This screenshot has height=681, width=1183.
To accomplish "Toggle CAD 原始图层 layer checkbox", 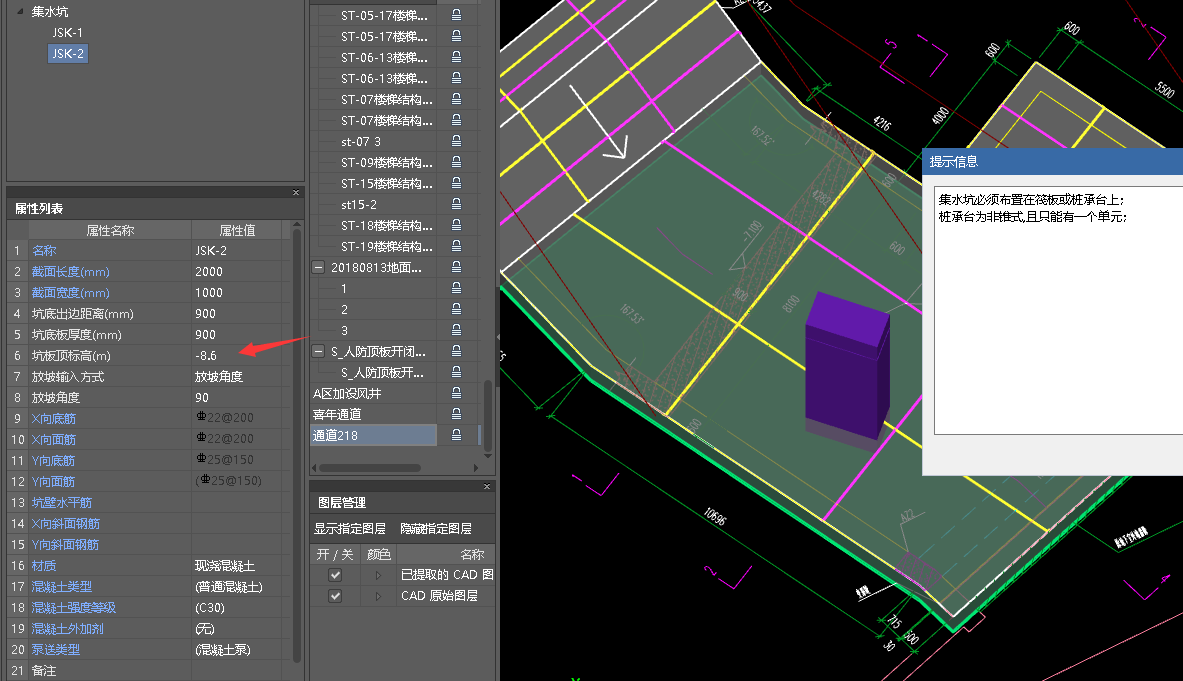I will click(x=335, y=596).
